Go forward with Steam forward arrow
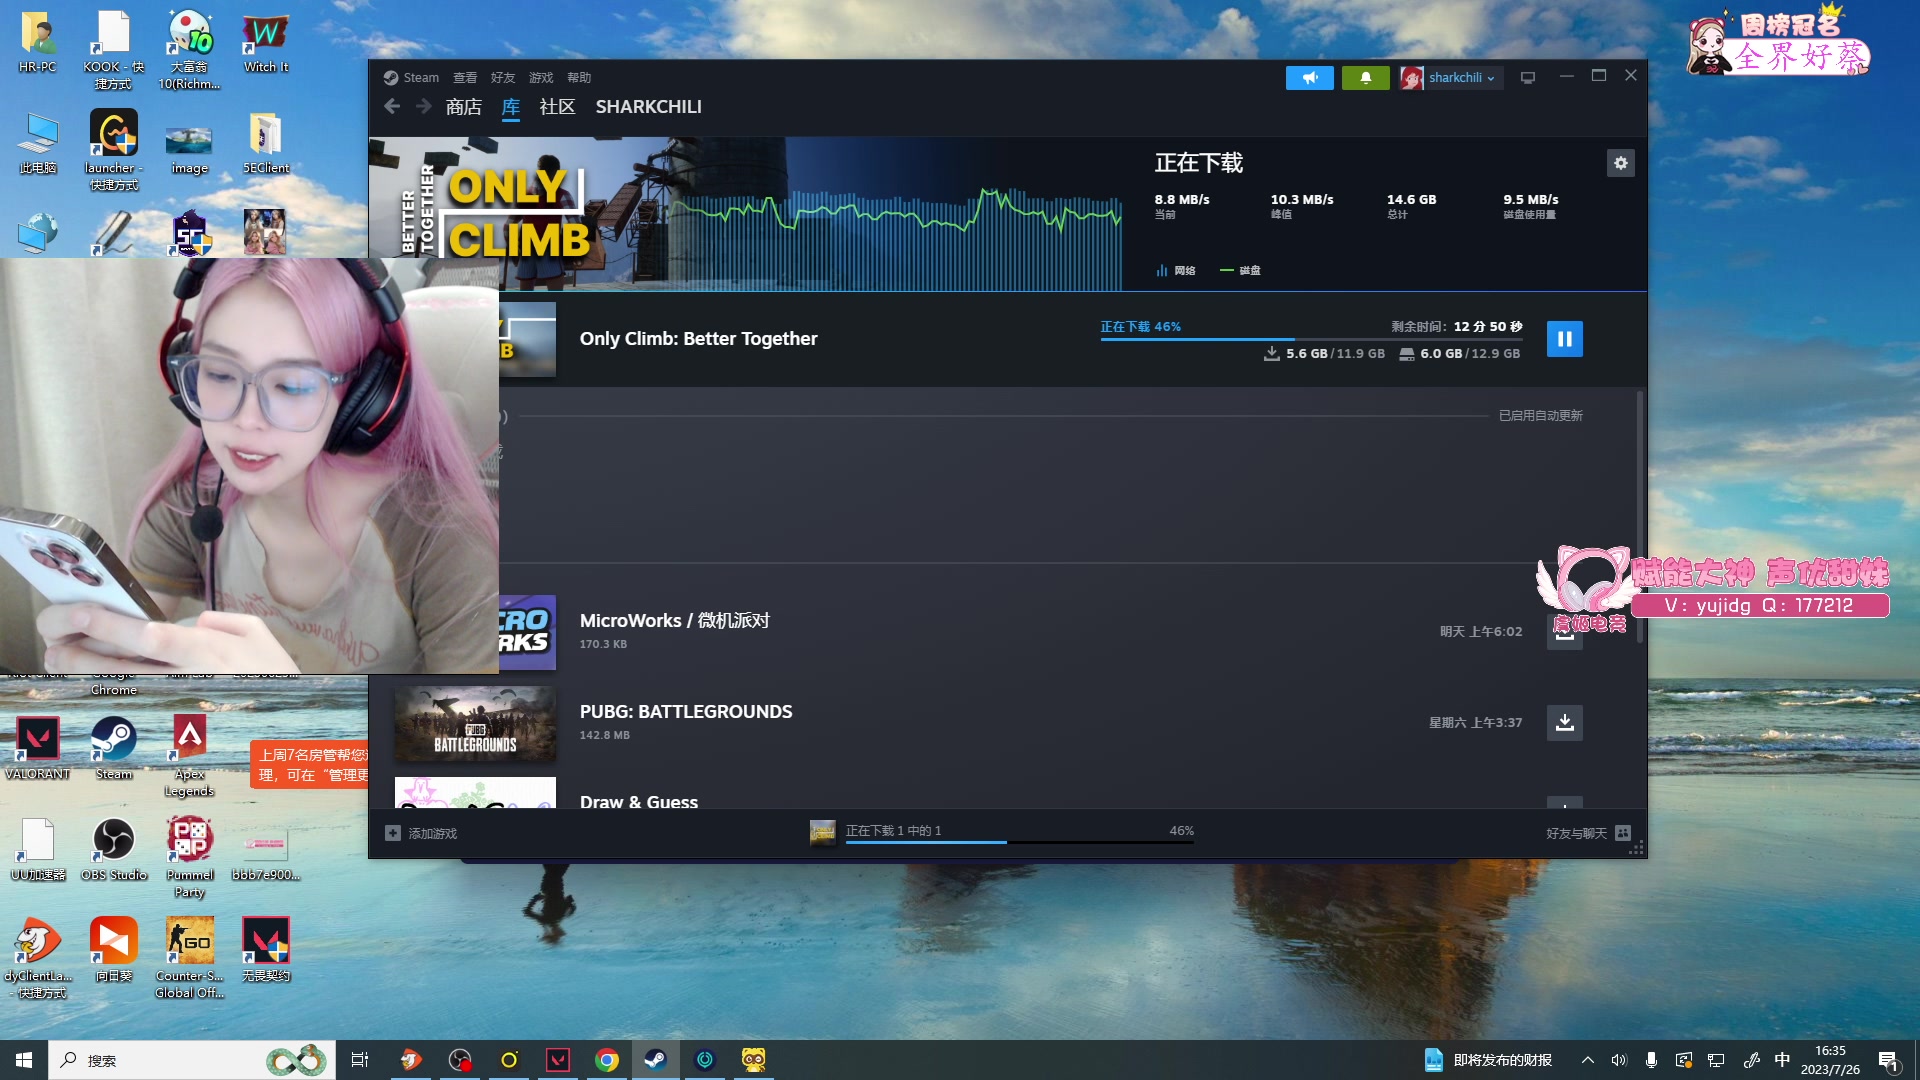The image size is (1920, 1080). pyautogui.click(x=424, y=107)
